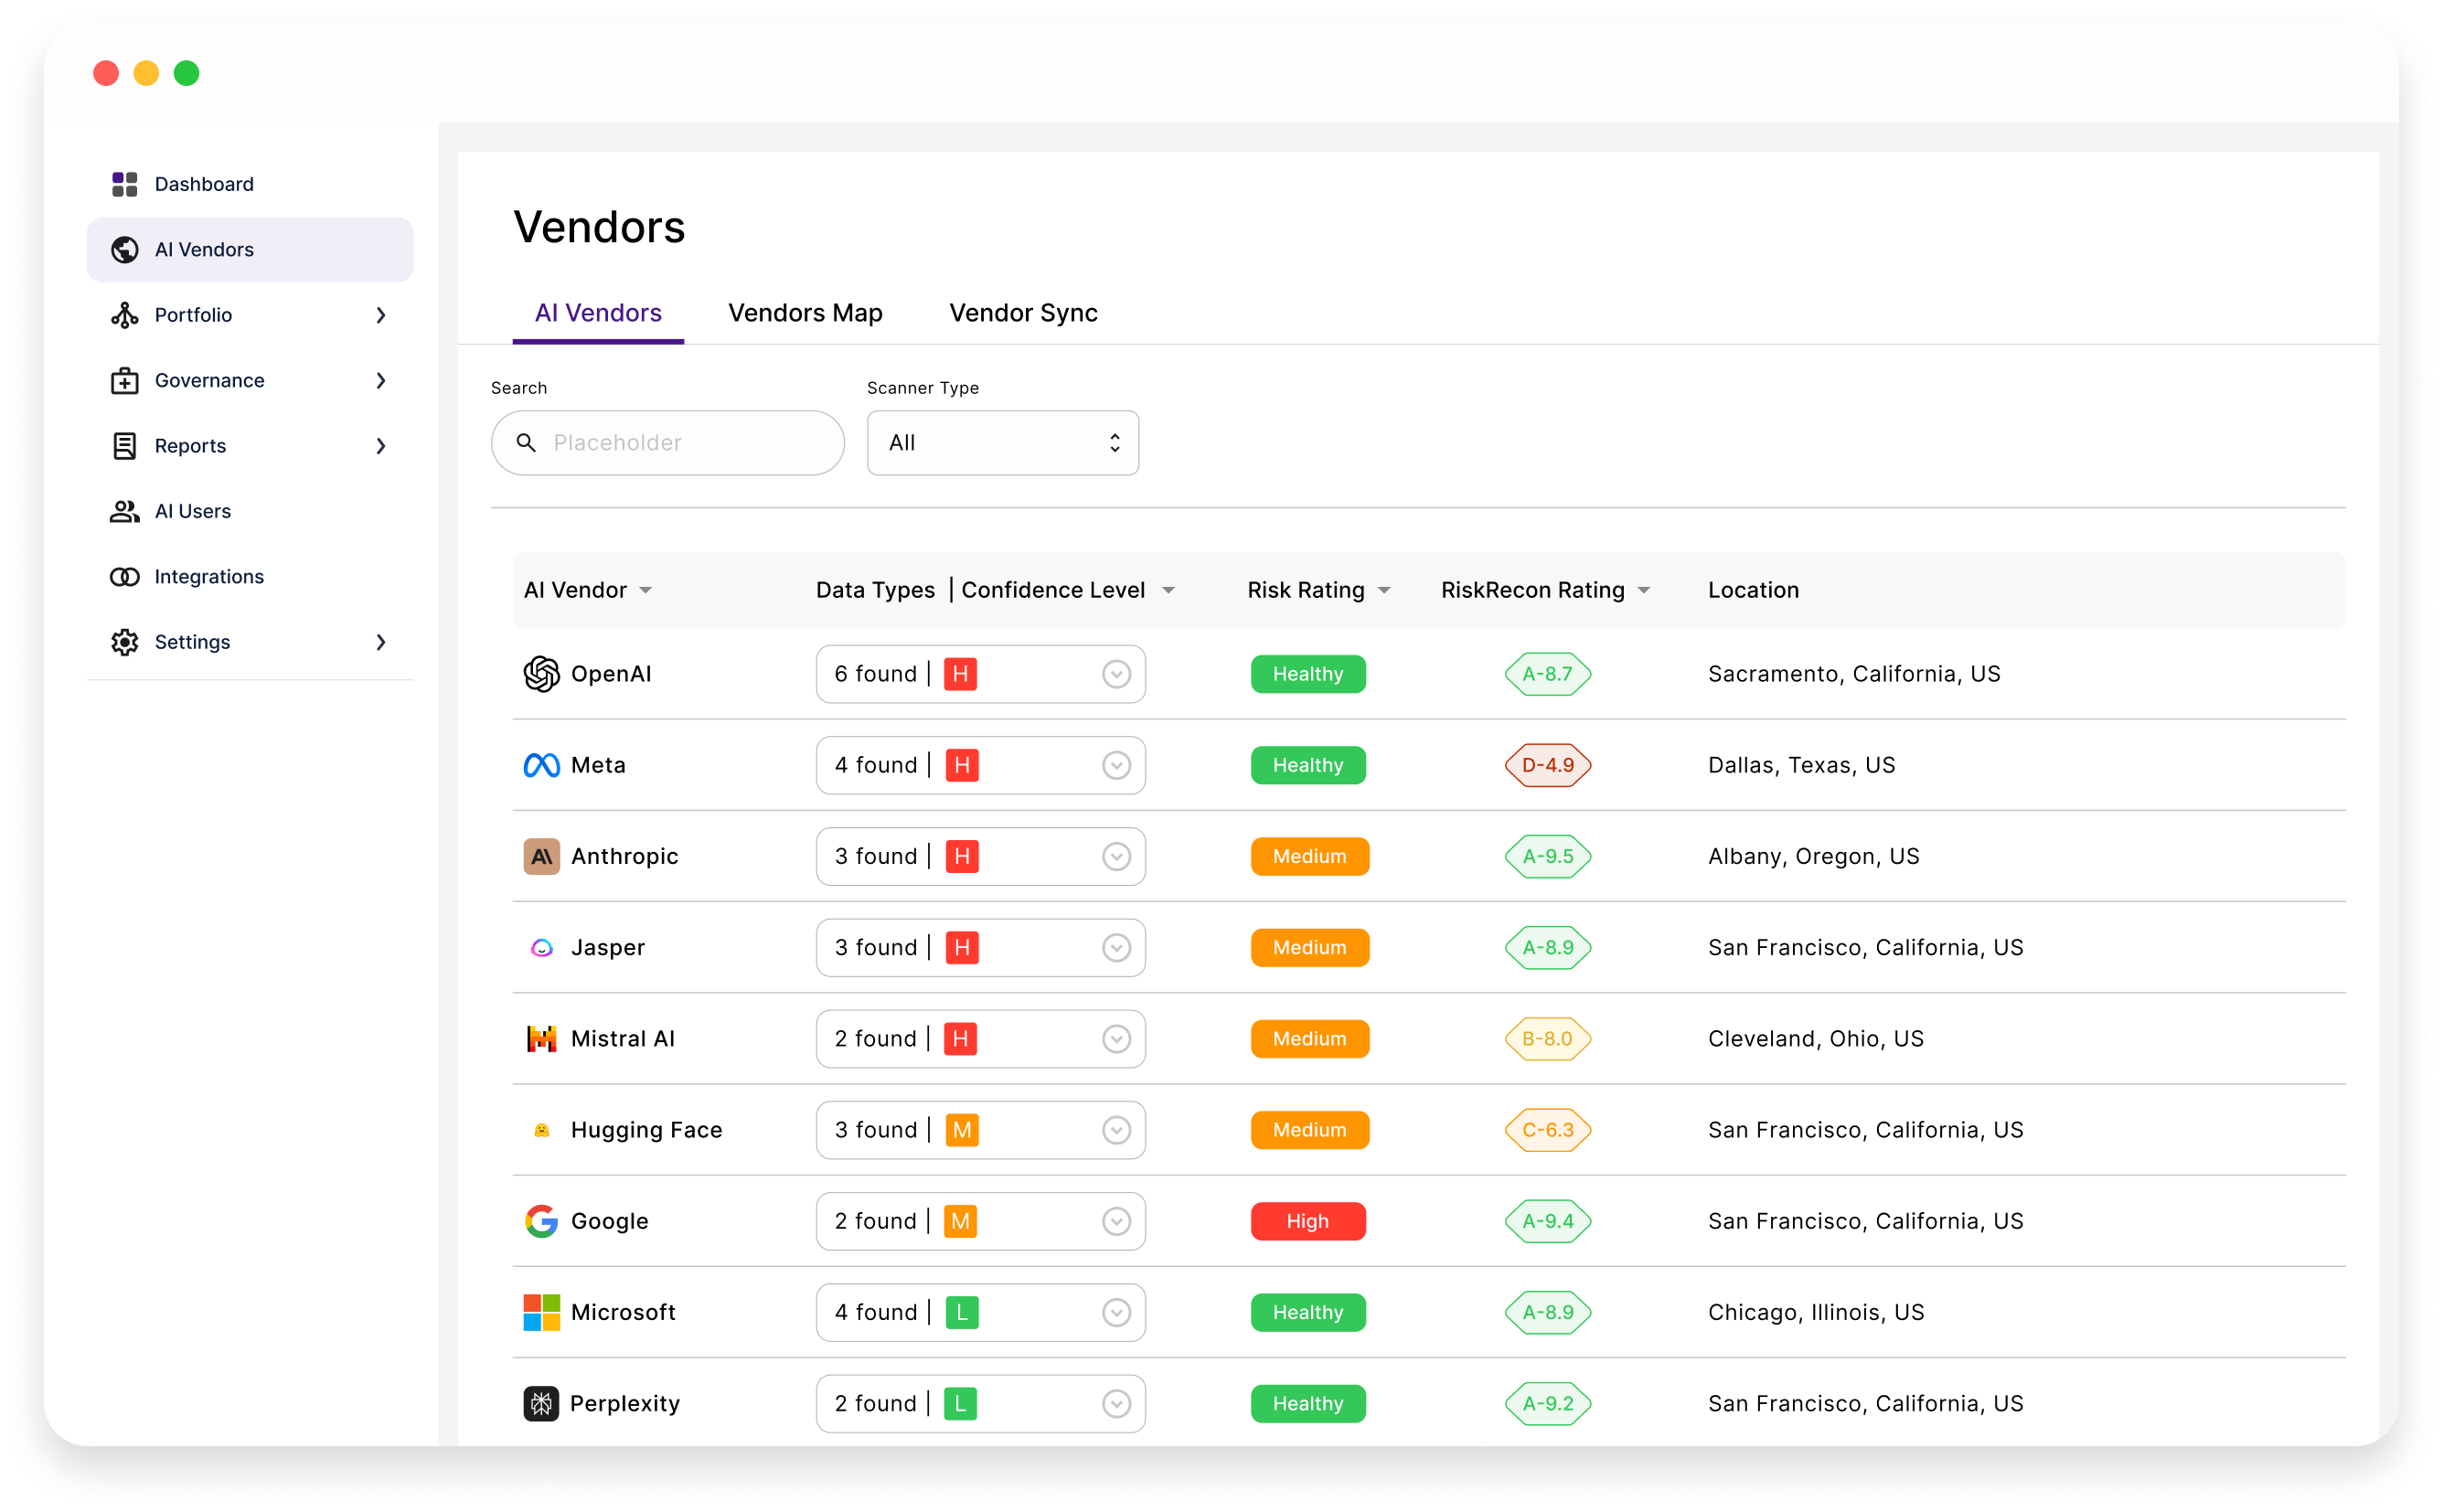2443x1512 pixels.
Task: Expand Perplexity's data types dropdown
Action: (1116, 1403)
